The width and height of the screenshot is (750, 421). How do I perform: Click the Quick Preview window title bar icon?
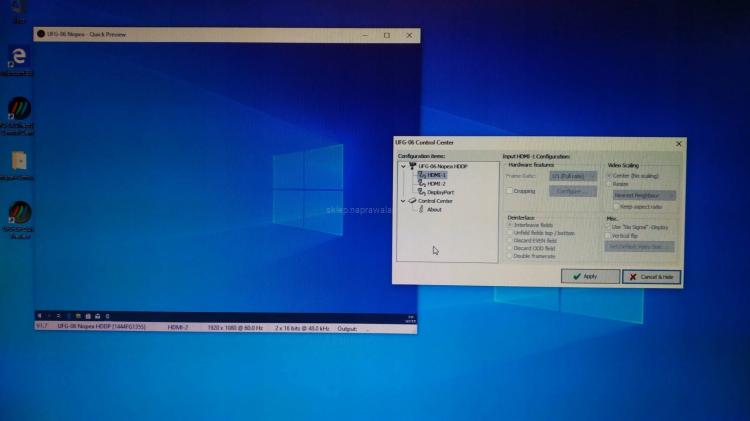[x=41, y=34]
